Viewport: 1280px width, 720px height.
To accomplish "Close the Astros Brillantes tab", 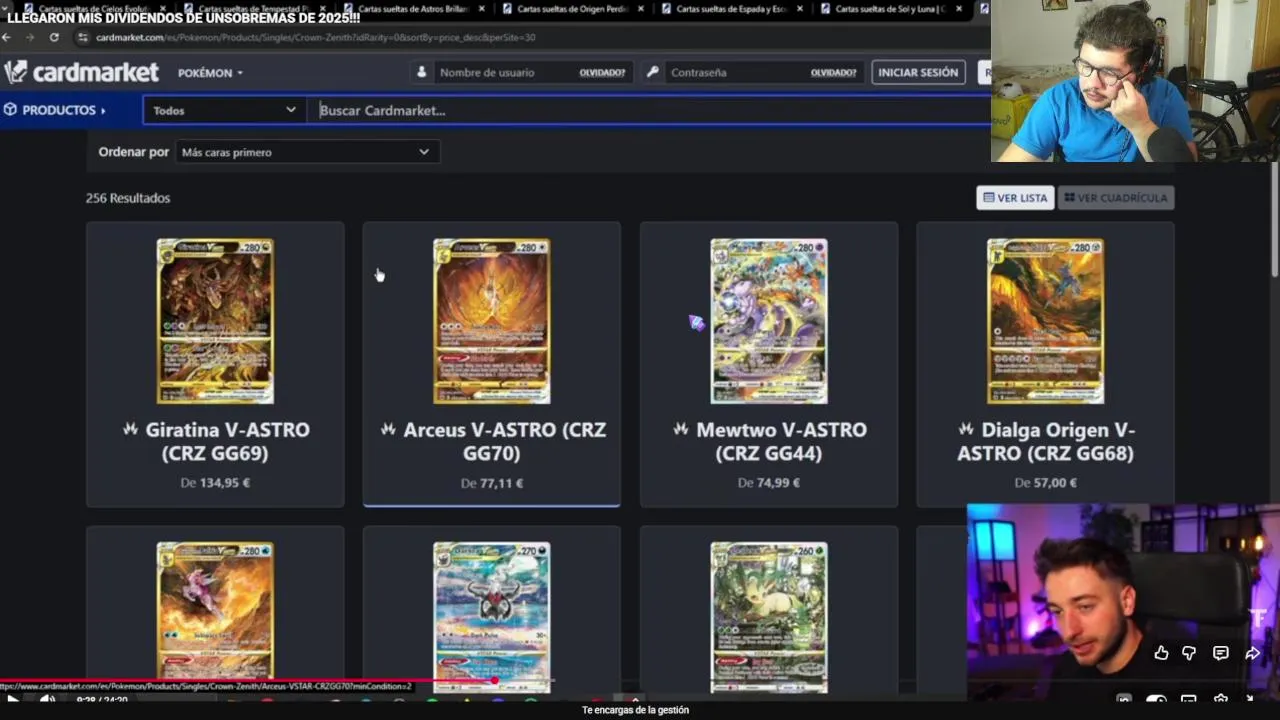I will click(481, 9).
